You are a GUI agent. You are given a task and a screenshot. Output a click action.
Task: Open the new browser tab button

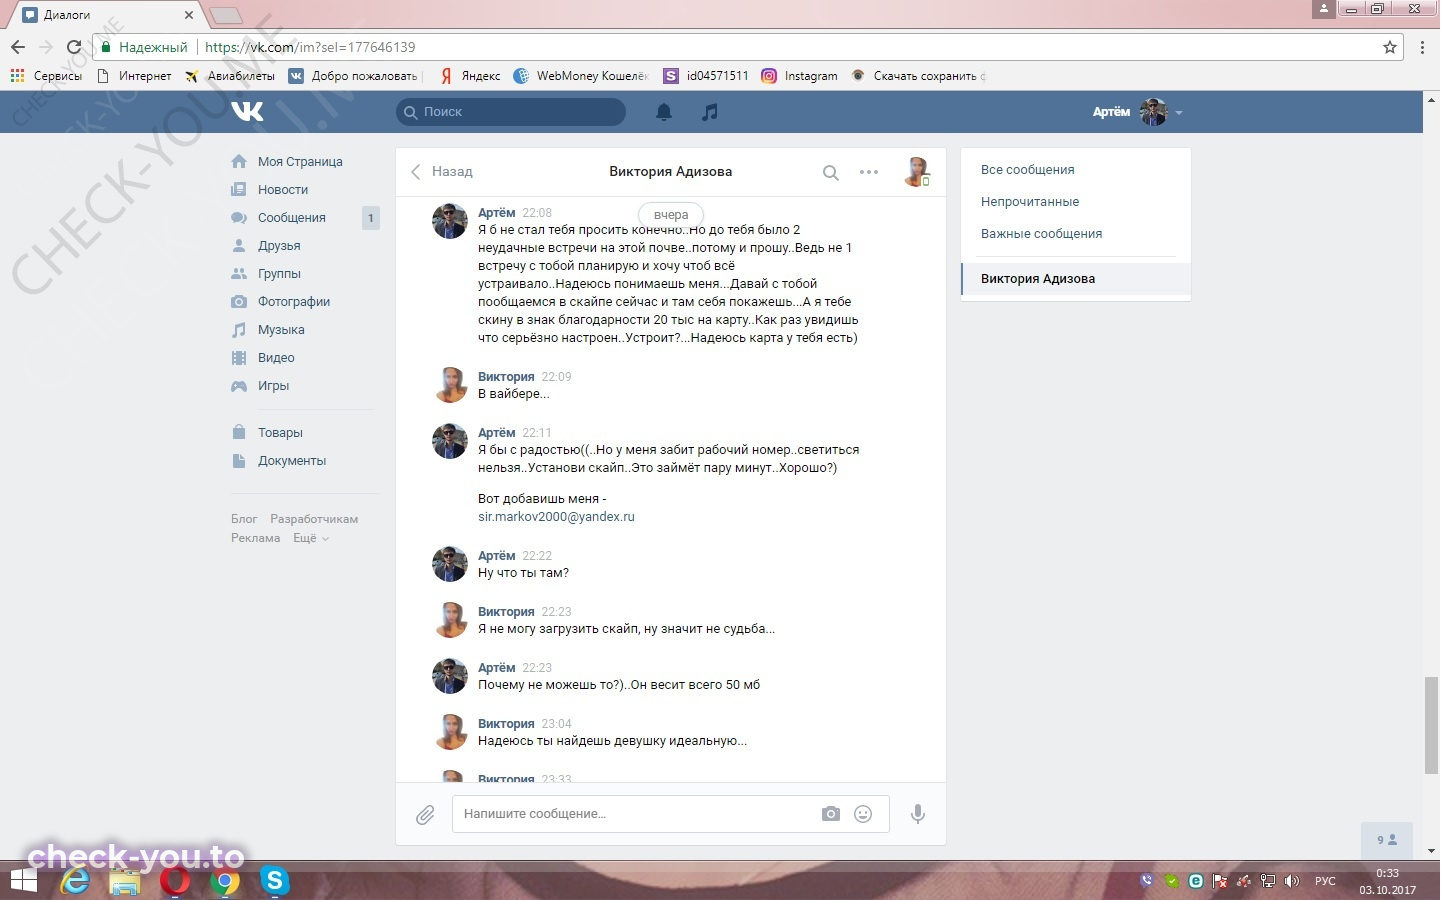coord(226,15)
